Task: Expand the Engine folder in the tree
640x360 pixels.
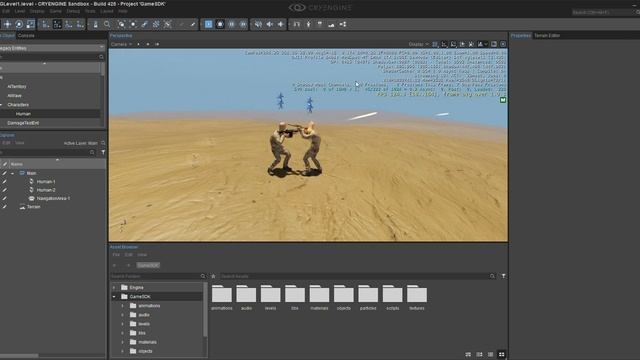Action: click(x=114, y=288)
